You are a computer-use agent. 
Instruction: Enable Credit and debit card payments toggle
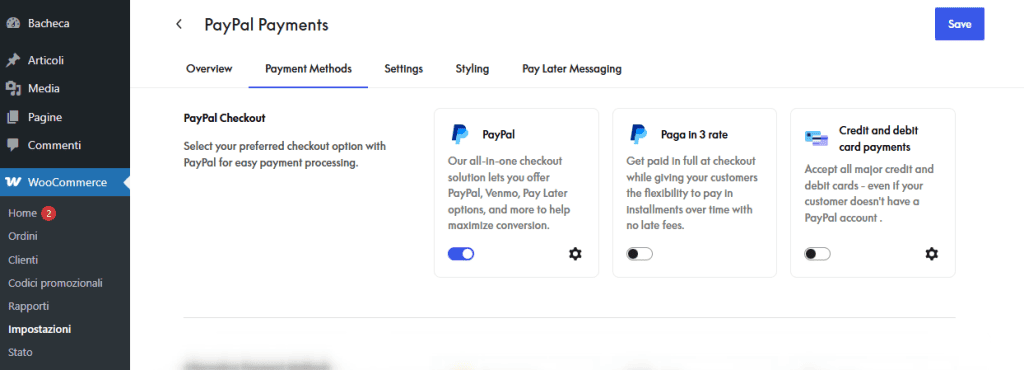pos(818,254)
